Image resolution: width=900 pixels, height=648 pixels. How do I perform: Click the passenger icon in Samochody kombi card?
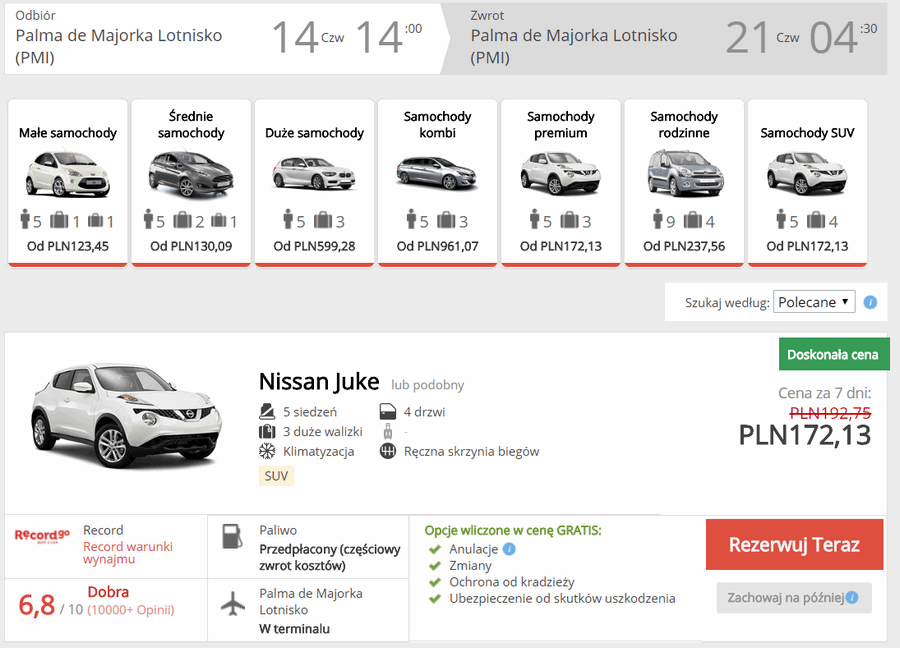pyautogui.click(x=411, y=219)
